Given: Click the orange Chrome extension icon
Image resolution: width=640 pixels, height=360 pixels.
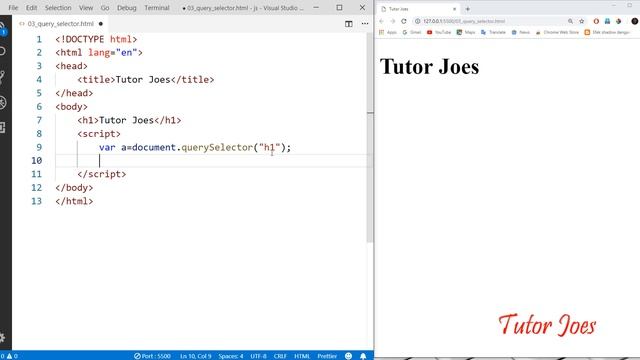Looking at the screenshot, I should point(596,21).
